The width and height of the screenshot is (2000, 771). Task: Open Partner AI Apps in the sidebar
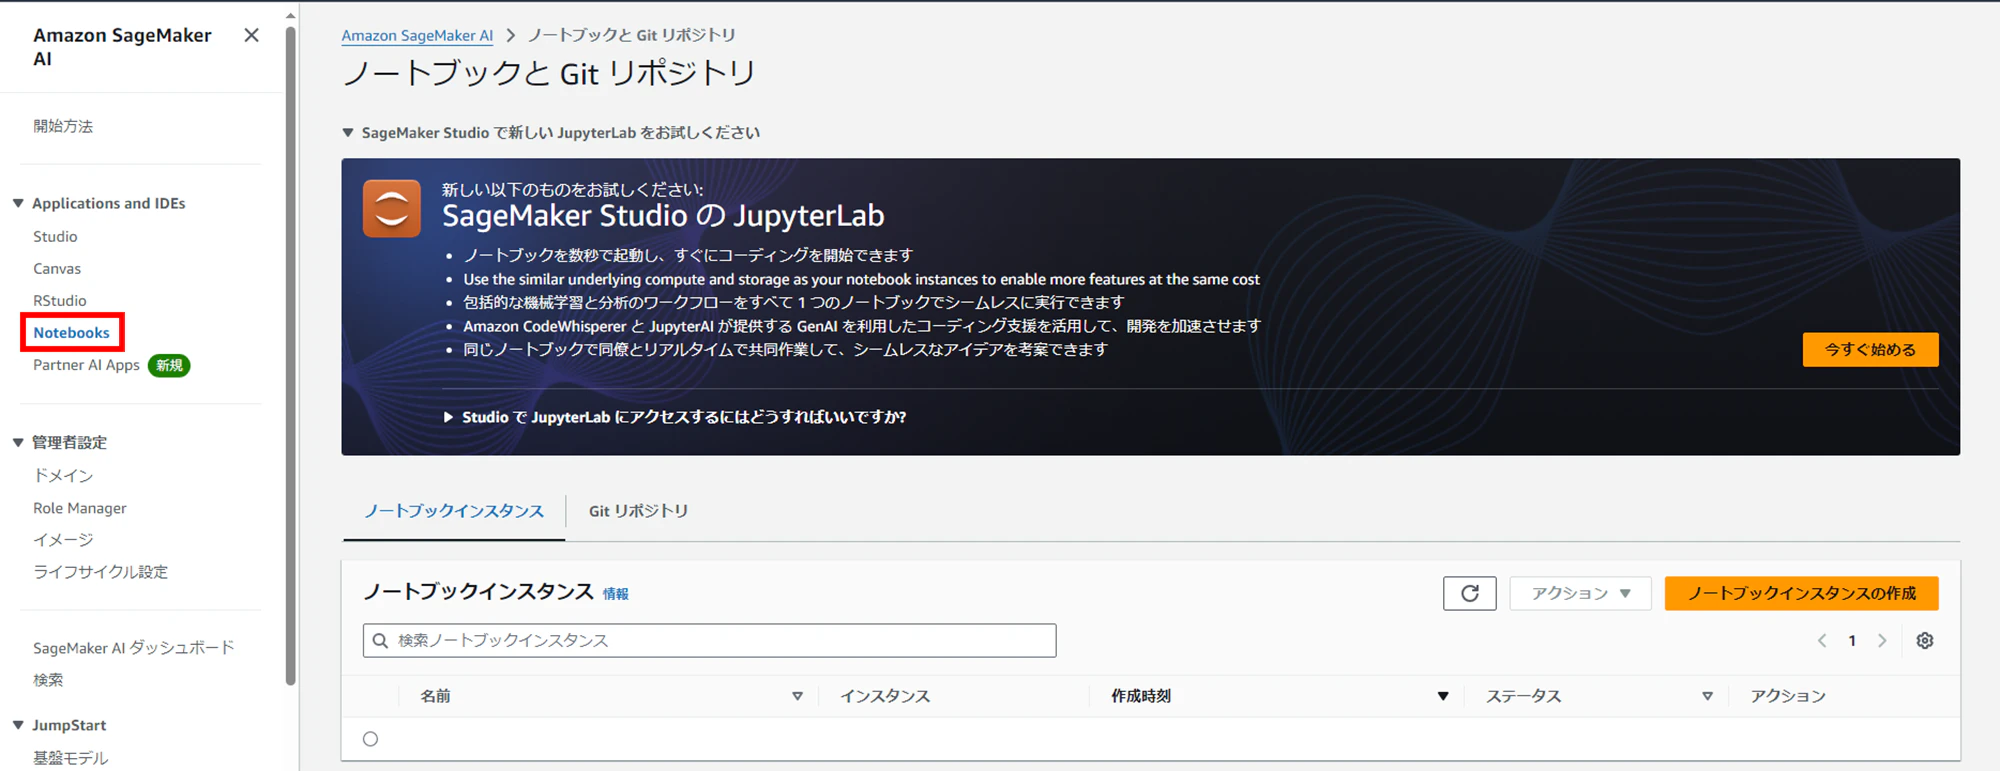pyautogui.click(x=86, y=365)
